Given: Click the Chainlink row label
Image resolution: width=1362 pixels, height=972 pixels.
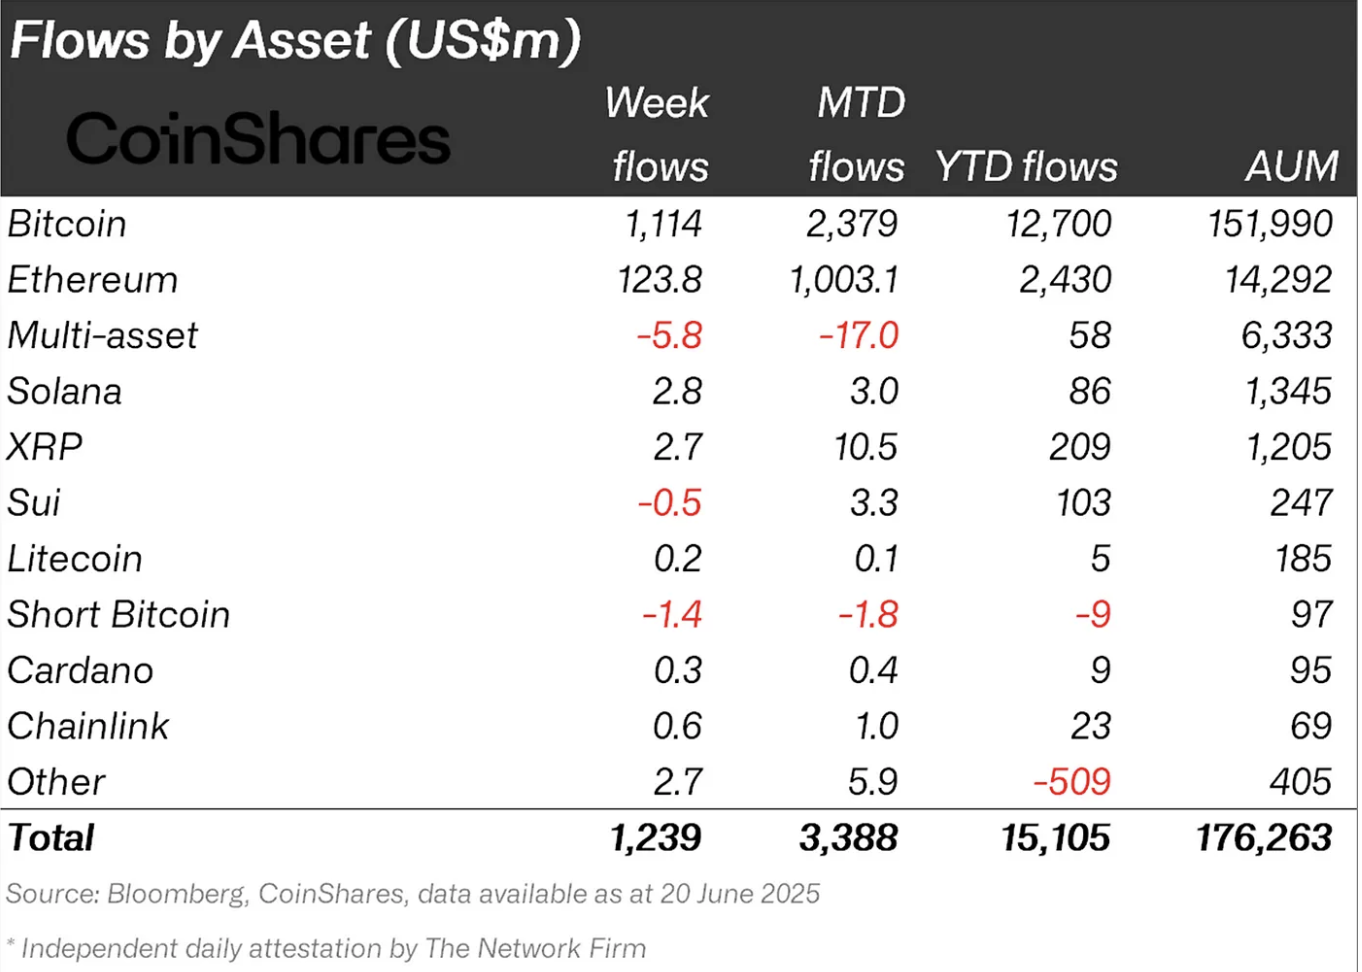Looking at the screenshot, I should 88,727.
